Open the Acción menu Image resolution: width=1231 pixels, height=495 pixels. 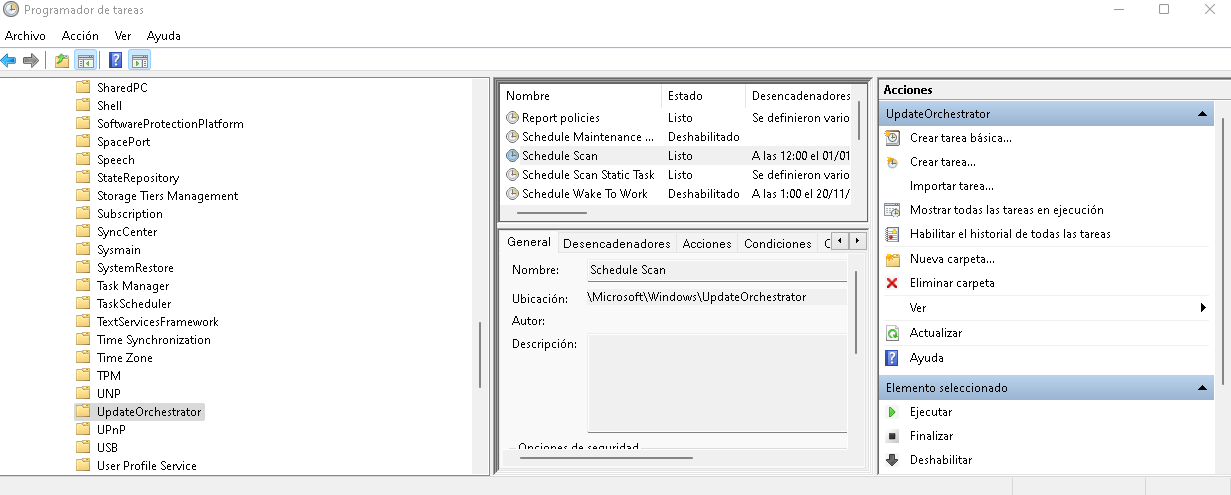80,35
